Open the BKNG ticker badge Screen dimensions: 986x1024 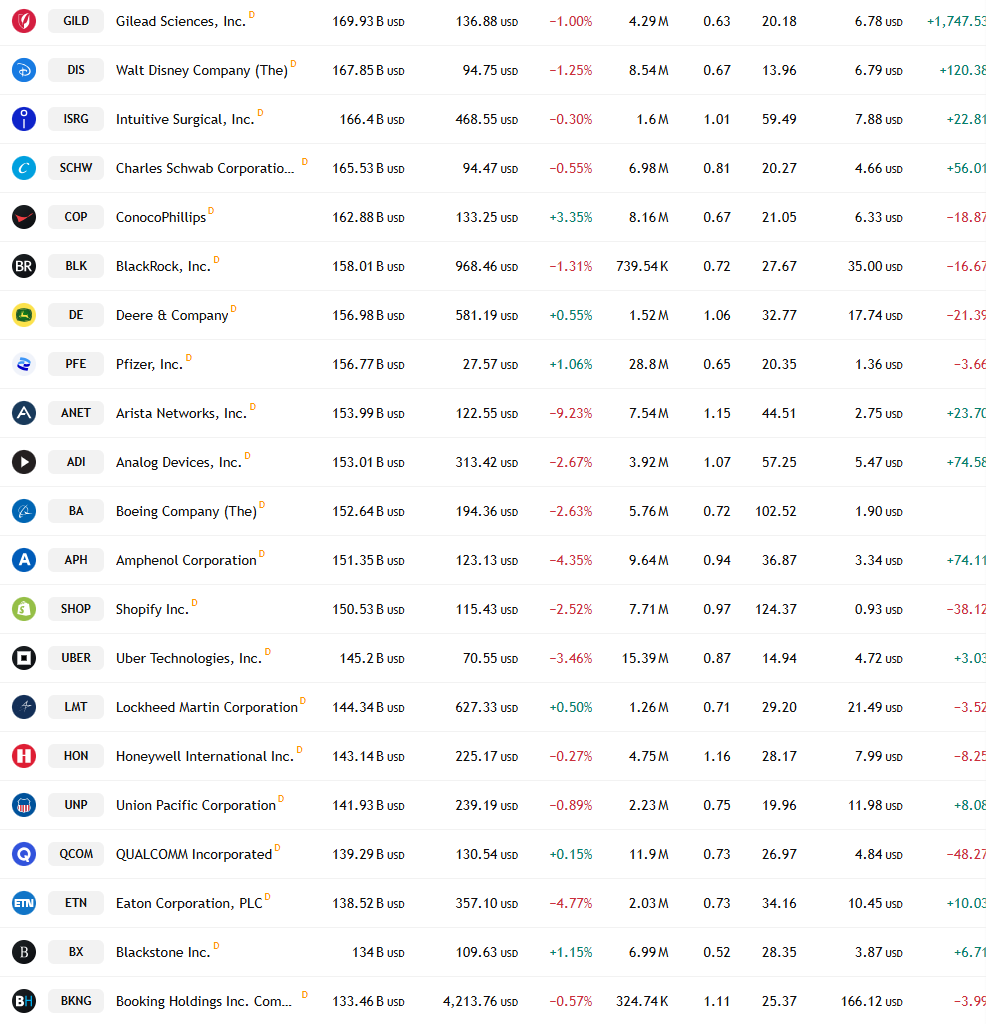click(x=76, y=1000)
